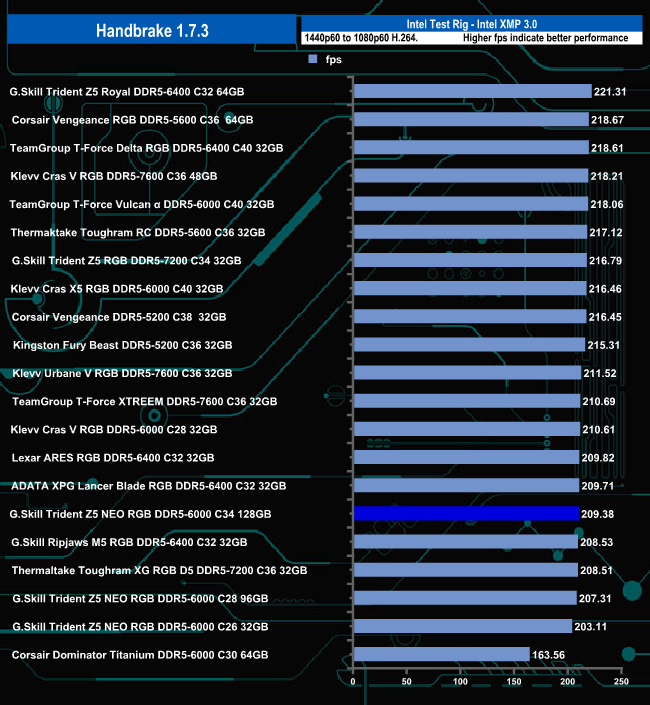This screenshot has height=705, width=650.
Task: Click the 218.67 fps value
Action: 607,120
